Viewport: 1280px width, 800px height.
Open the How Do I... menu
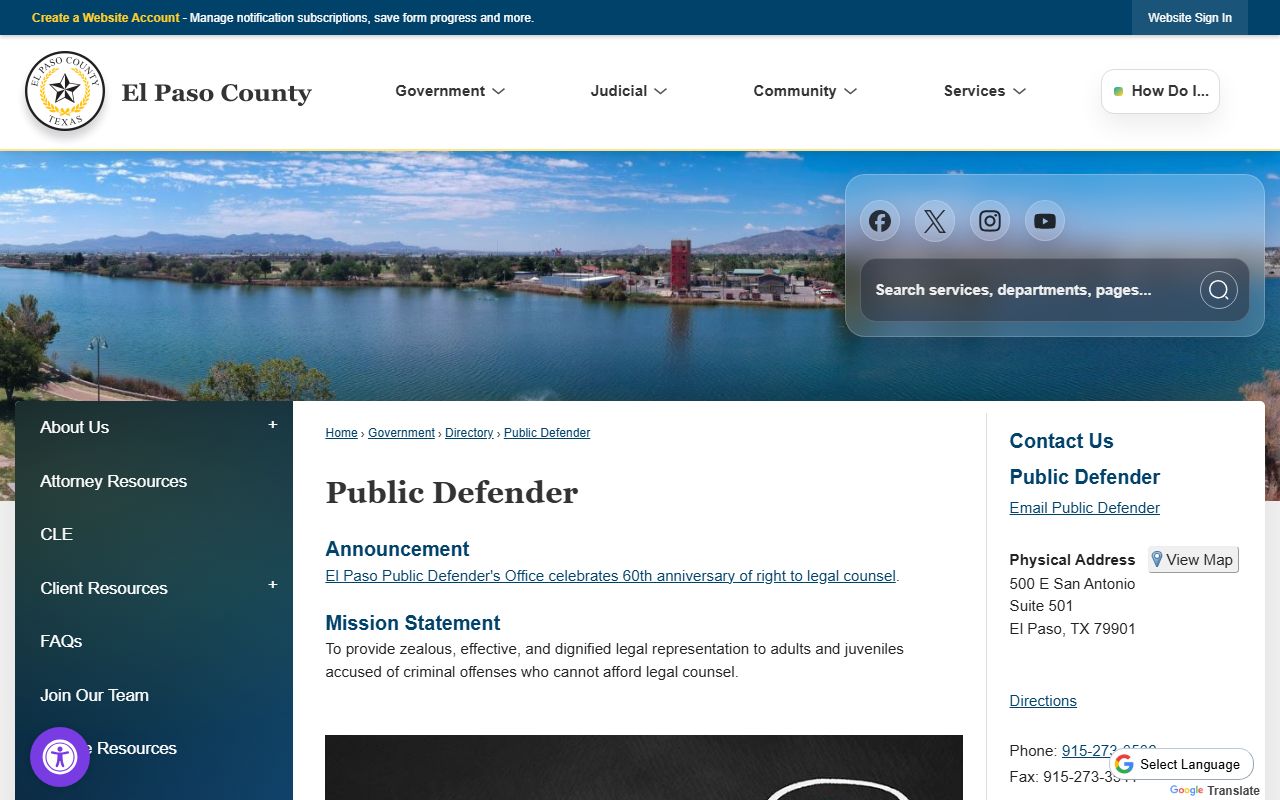click(1160, 91)
